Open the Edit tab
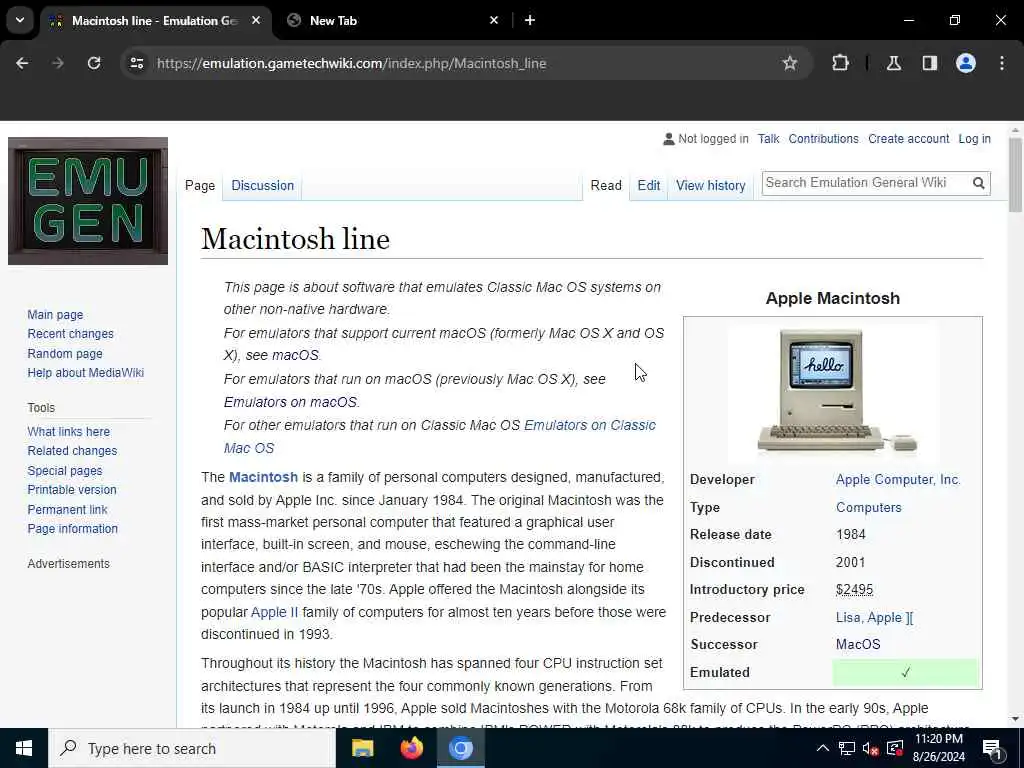 (x=648, y=185)
